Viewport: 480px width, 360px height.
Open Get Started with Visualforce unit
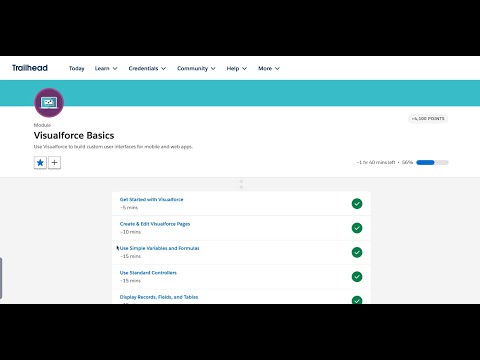pyautogui.click(x=151, y=199)
